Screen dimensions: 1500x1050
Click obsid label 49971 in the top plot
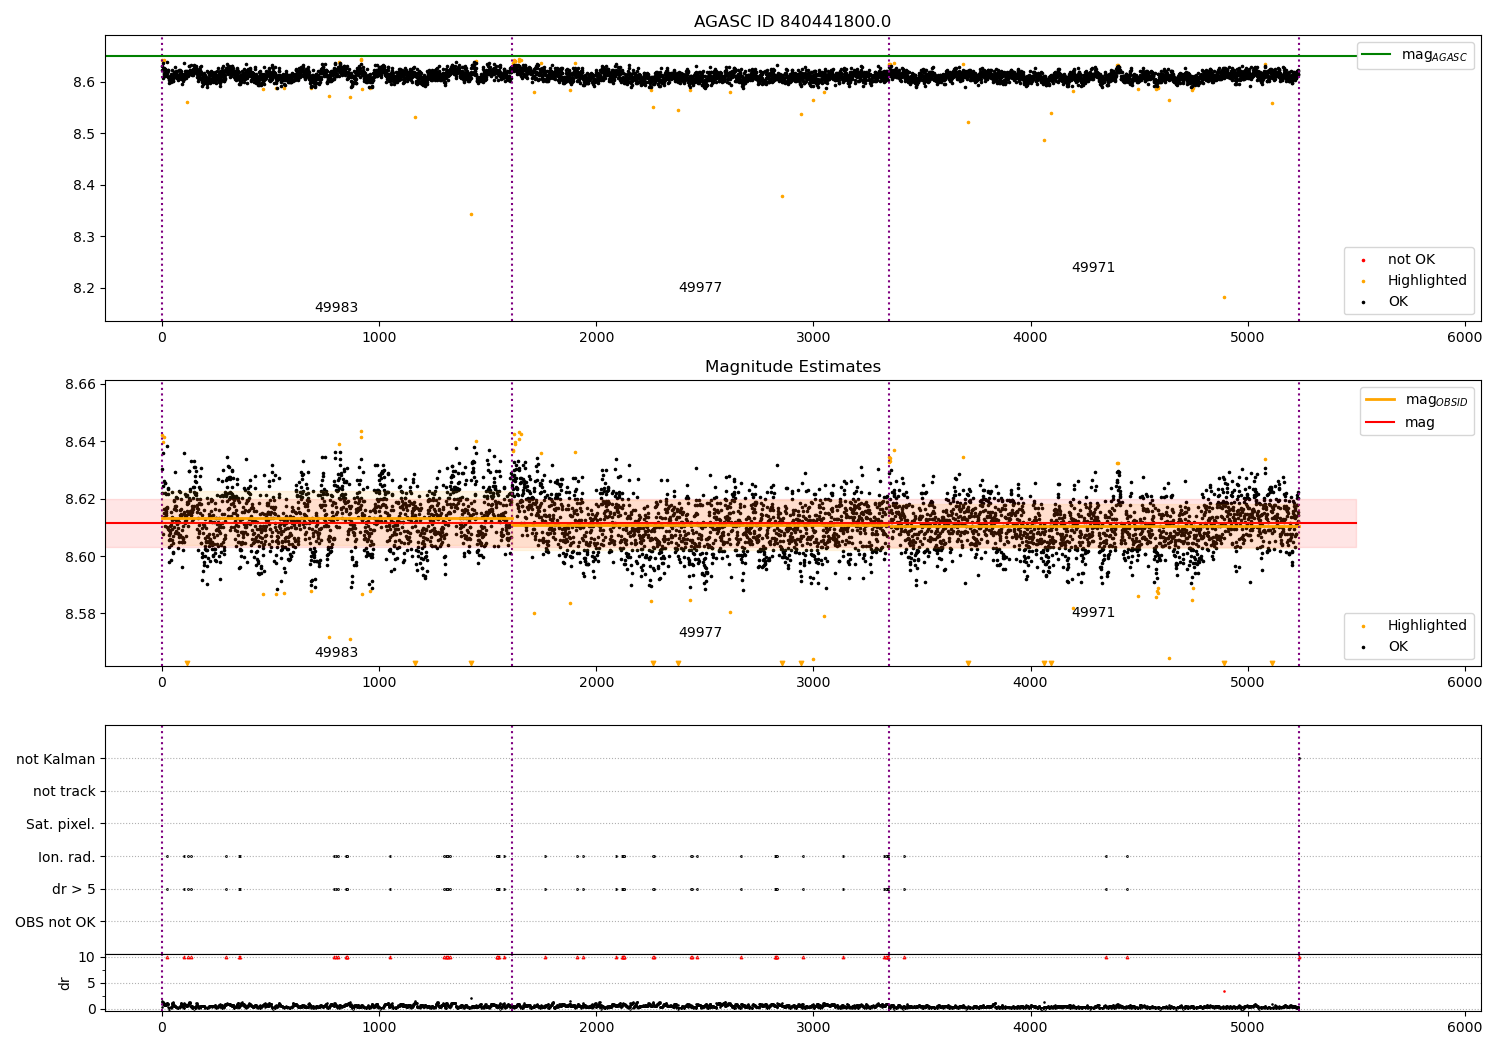[x=1093, y=268]
